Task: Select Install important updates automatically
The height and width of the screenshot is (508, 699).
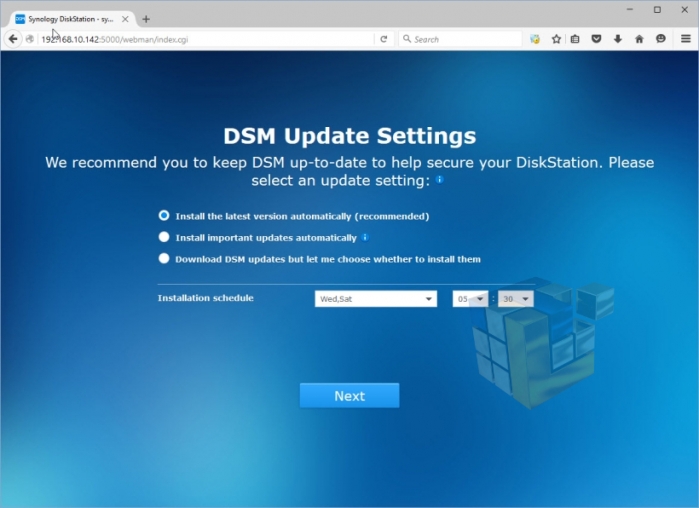Action: click(164, 238)
